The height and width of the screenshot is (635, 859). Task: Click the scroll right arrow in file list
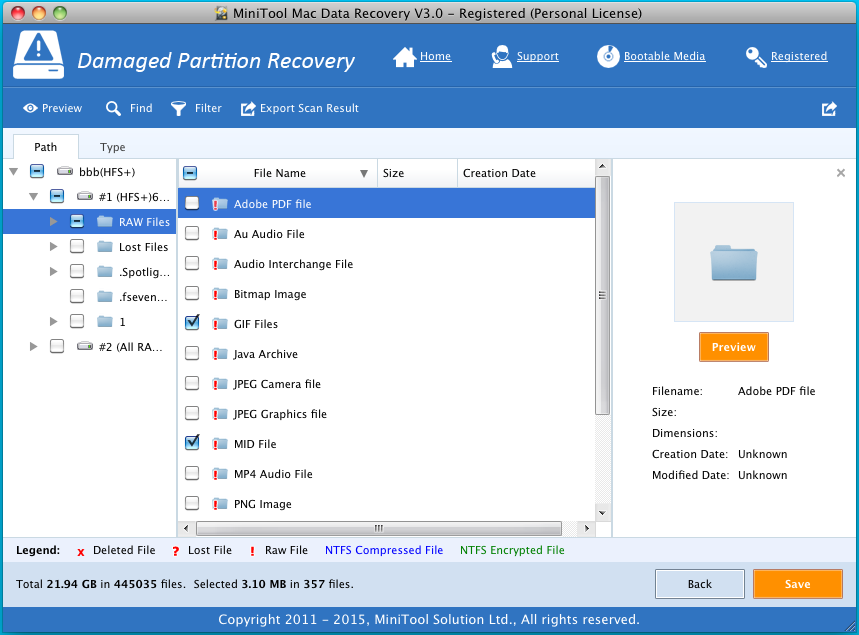tap(587, 528)
